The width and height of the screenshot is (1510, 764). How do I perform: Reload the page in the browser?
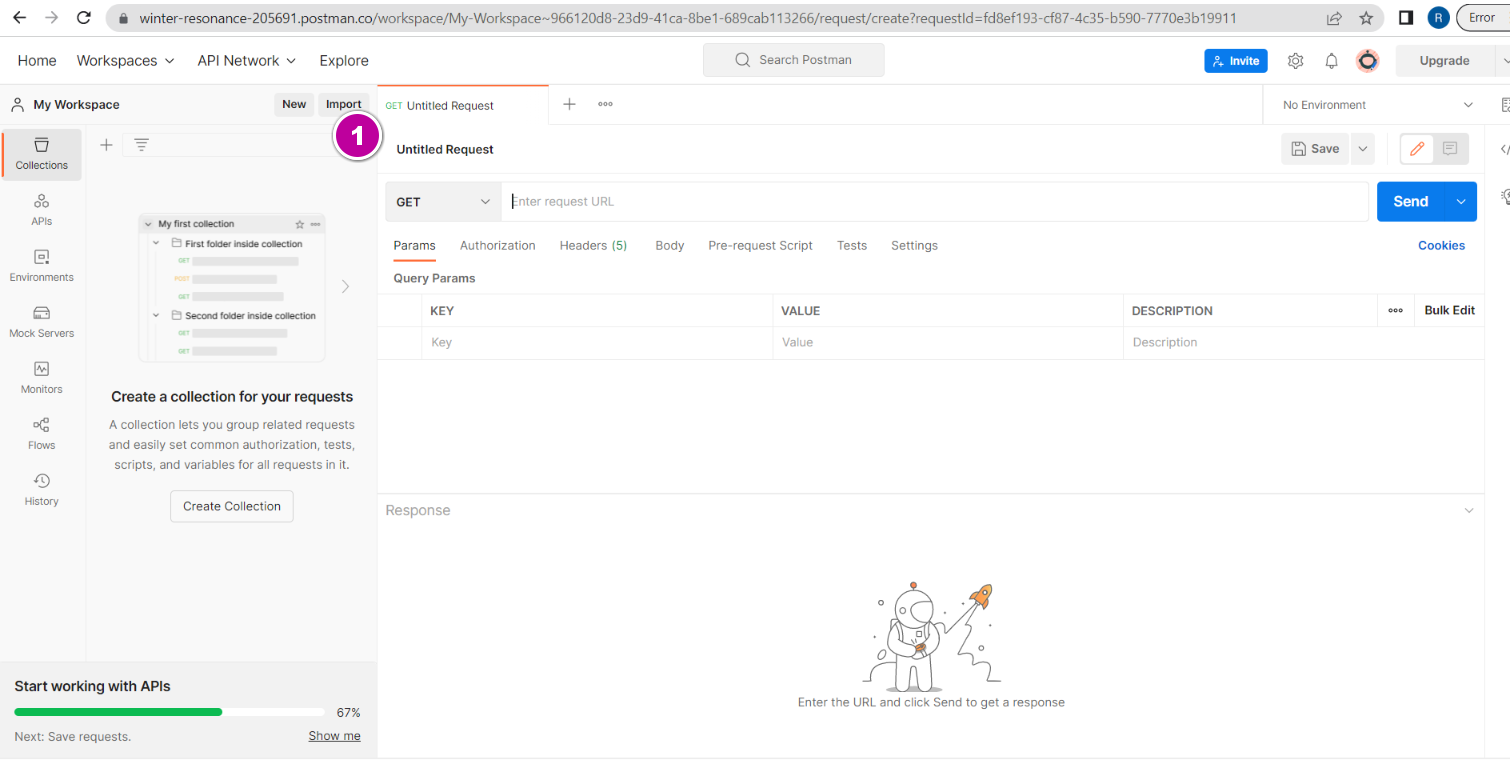[x=84, y=18]
